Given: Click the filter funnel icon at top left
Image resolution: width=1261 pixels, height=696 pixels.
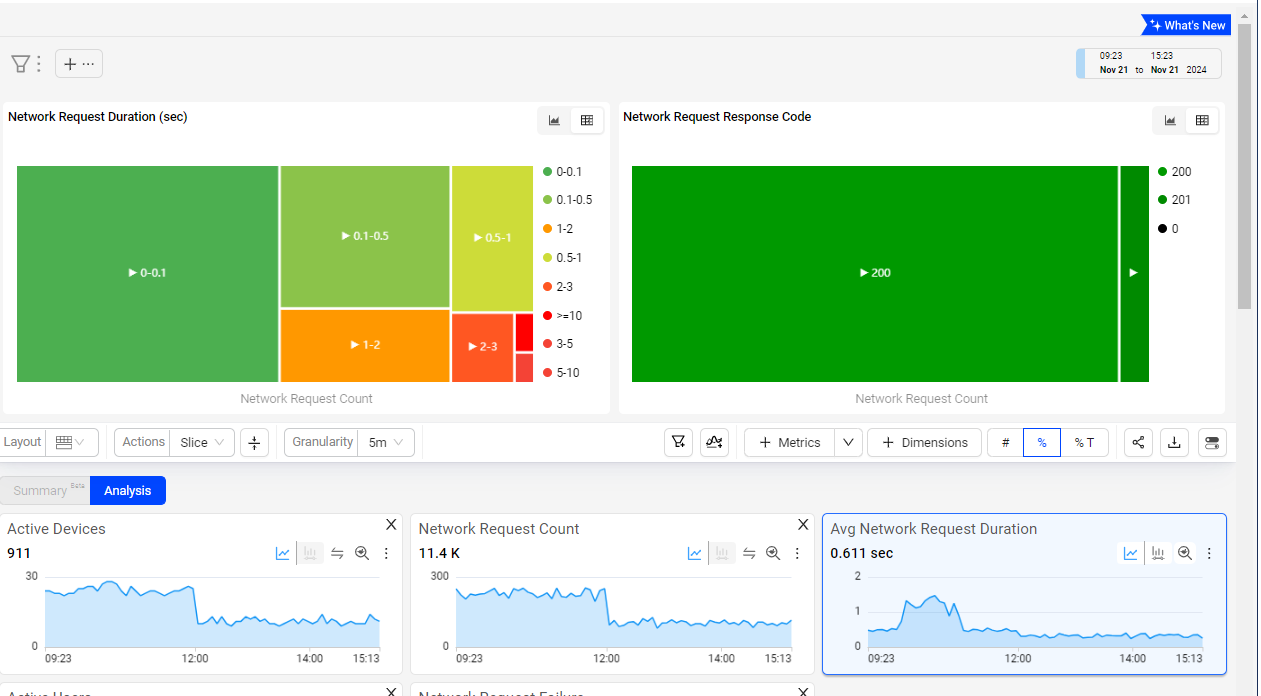Looking at the screenshot, I should 20,64.
